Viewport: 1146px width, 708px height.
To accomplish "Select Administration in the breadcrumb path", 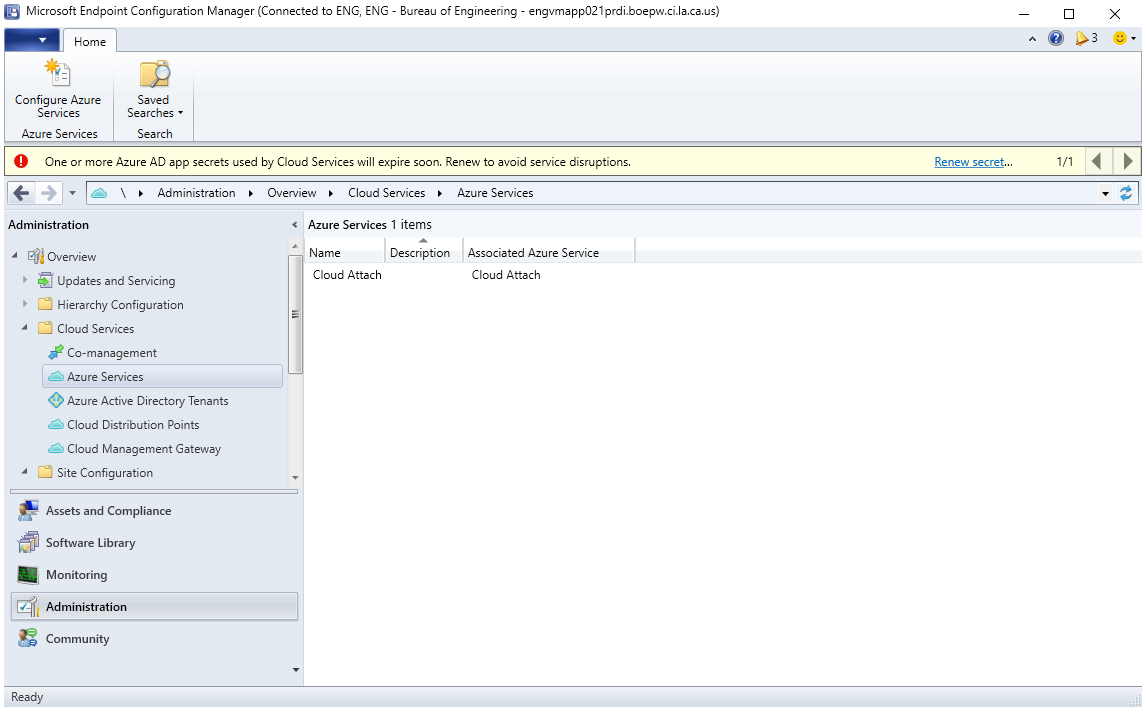I will 197,193.
